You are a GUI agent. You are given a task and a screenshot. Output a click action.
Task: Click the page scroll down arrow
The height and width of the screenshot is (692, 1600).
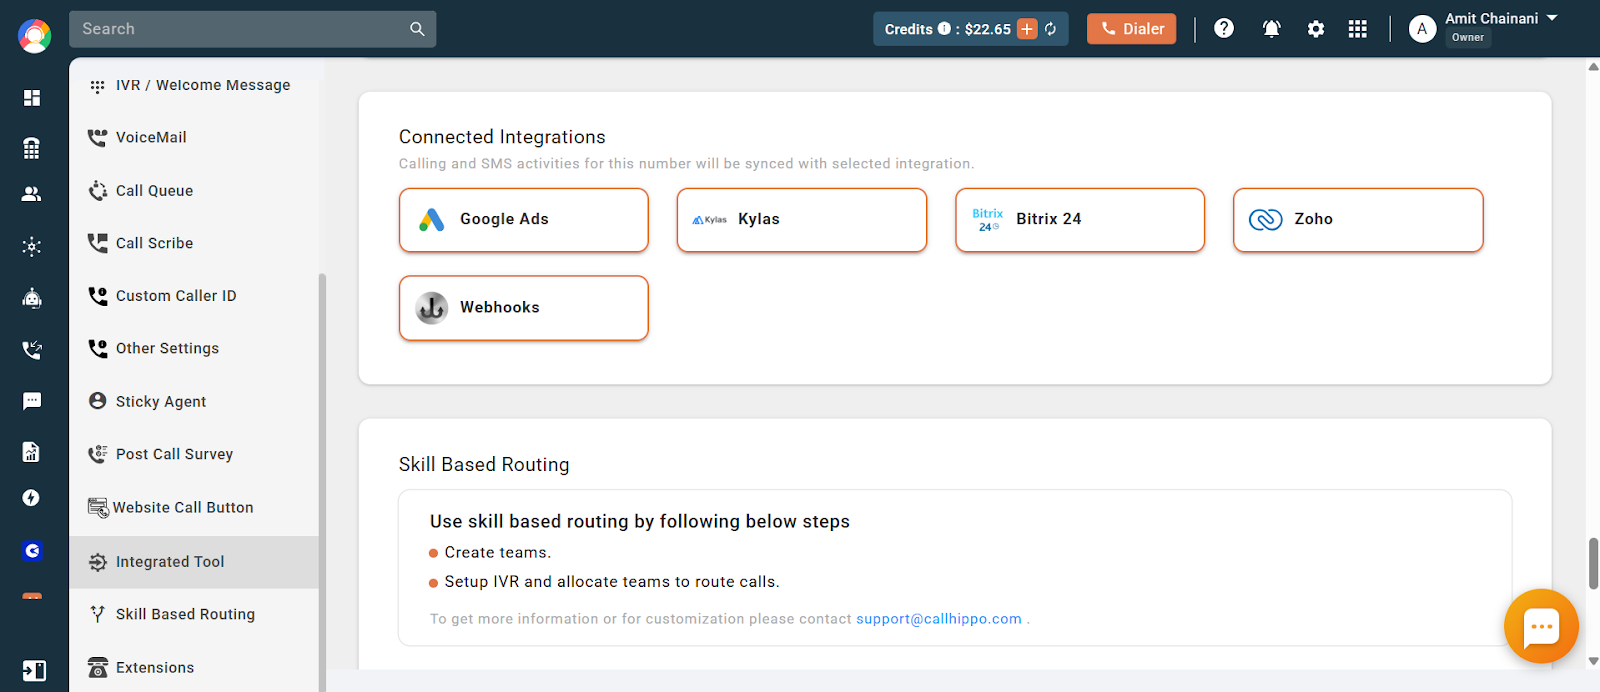tap(1593, 661)
